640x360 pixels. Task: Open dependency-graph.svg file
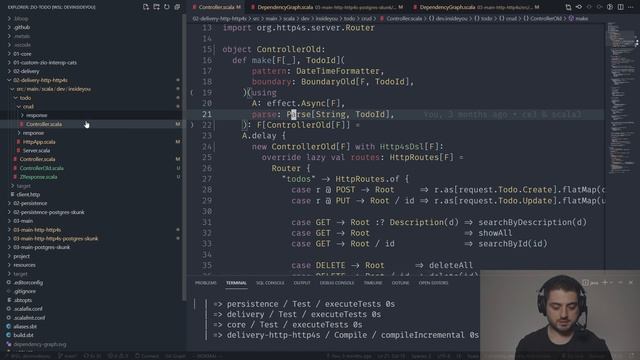pyautogui.click(x=40, y=344)
